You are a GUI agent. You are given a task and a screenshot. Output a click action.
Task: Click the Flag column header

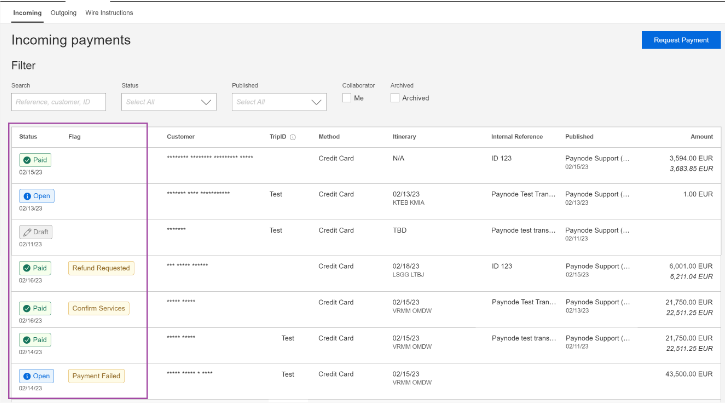74,137
